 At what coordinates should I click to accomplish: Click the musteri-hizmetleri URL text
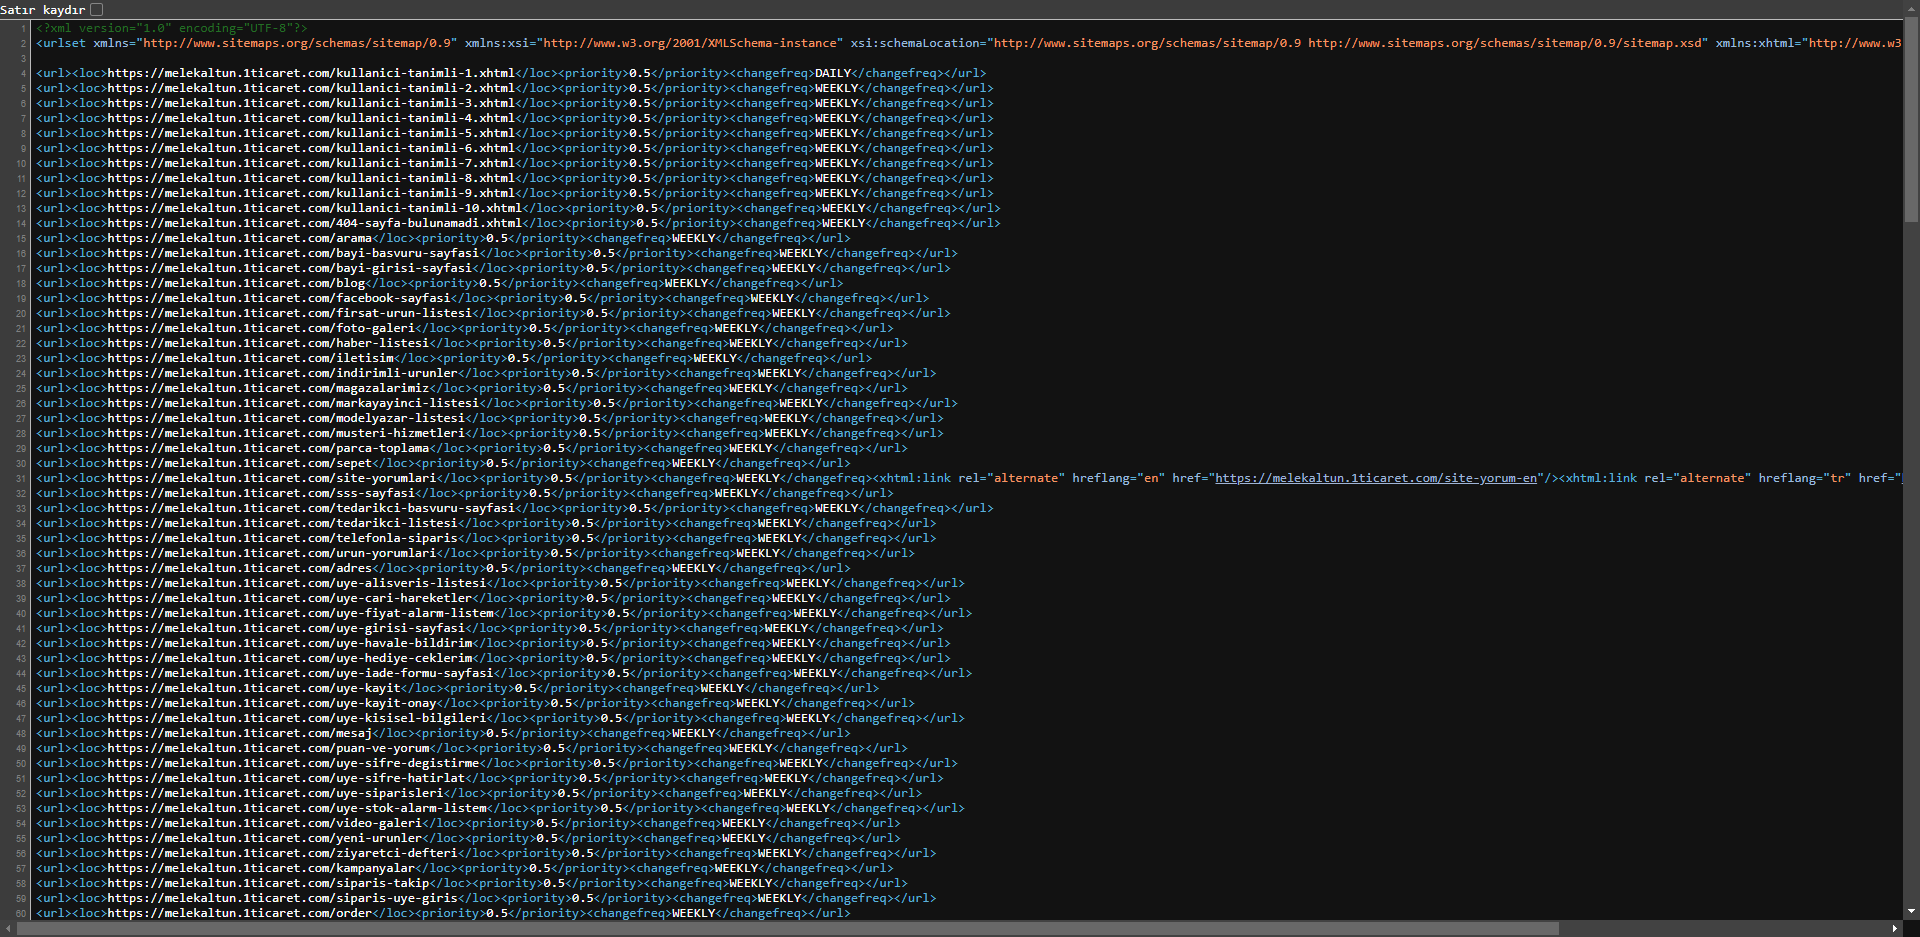[x=286, y=433]
